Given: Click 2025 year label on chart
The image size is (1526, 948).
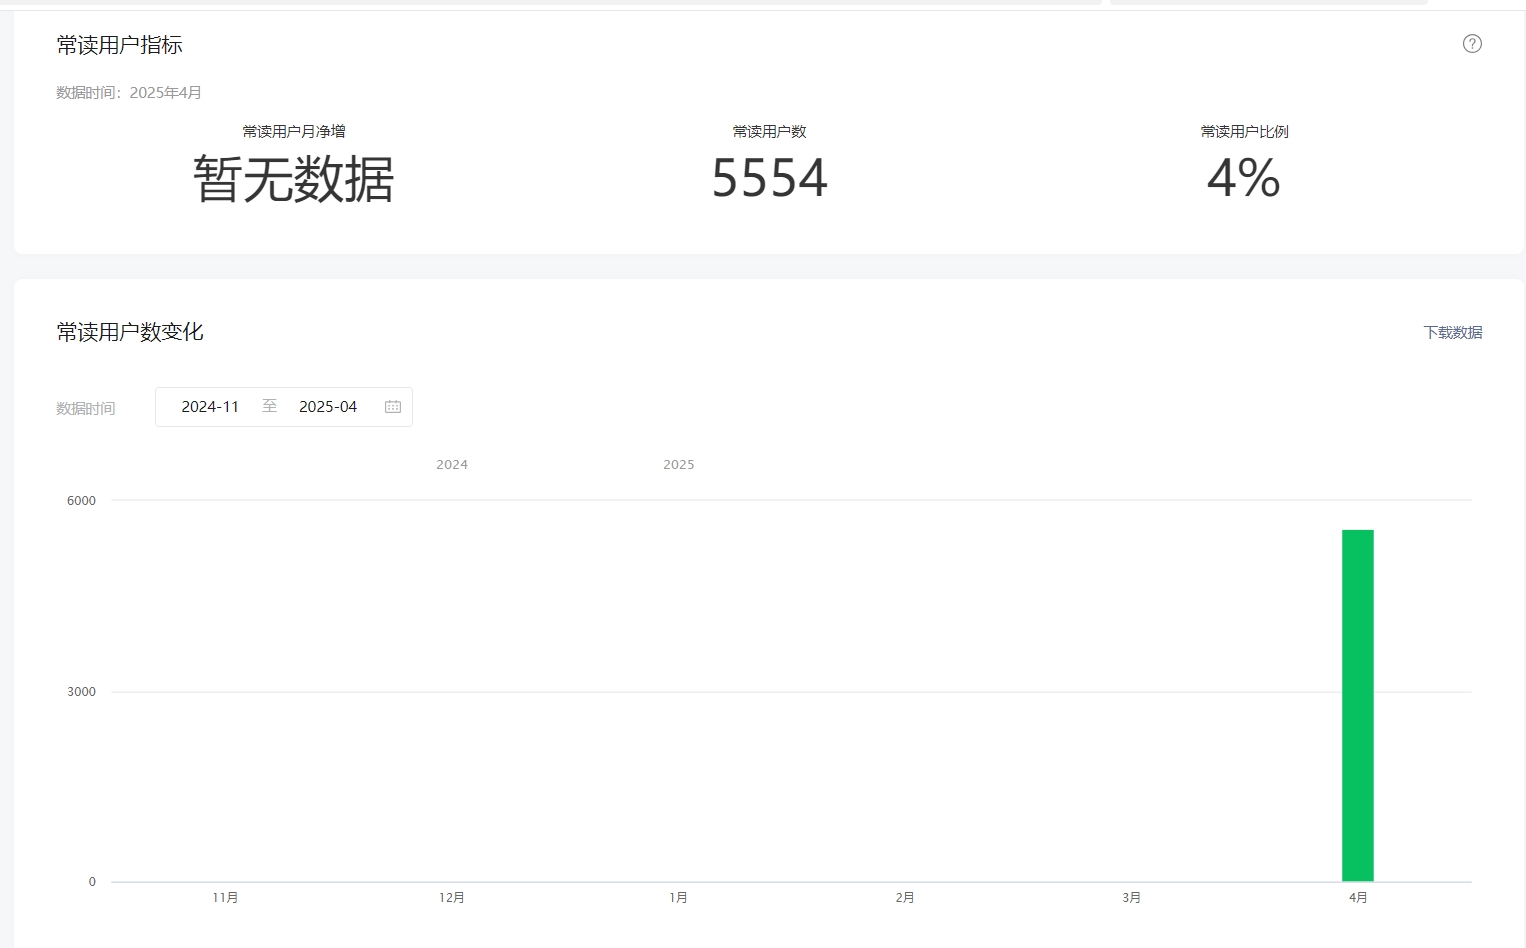Looking at the screenshot, I should coord(679,465).
